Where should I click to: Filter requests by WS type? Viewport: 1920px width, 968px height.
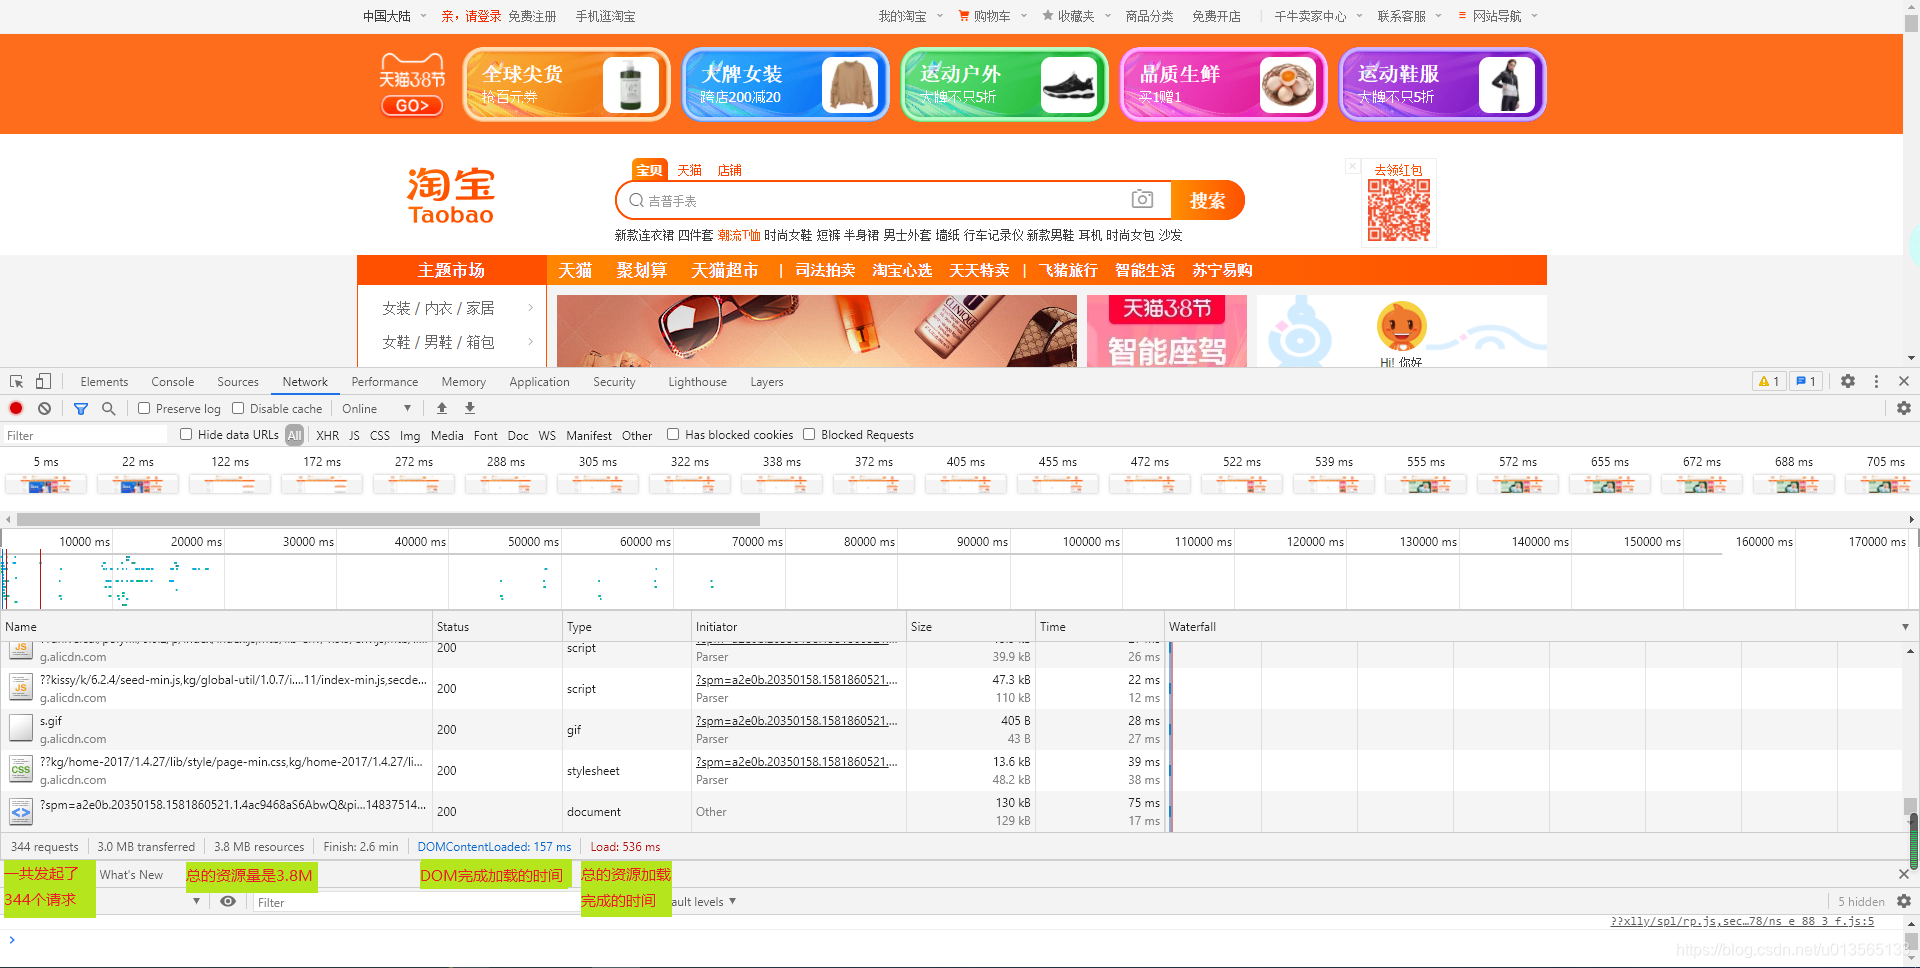point(547,435)
